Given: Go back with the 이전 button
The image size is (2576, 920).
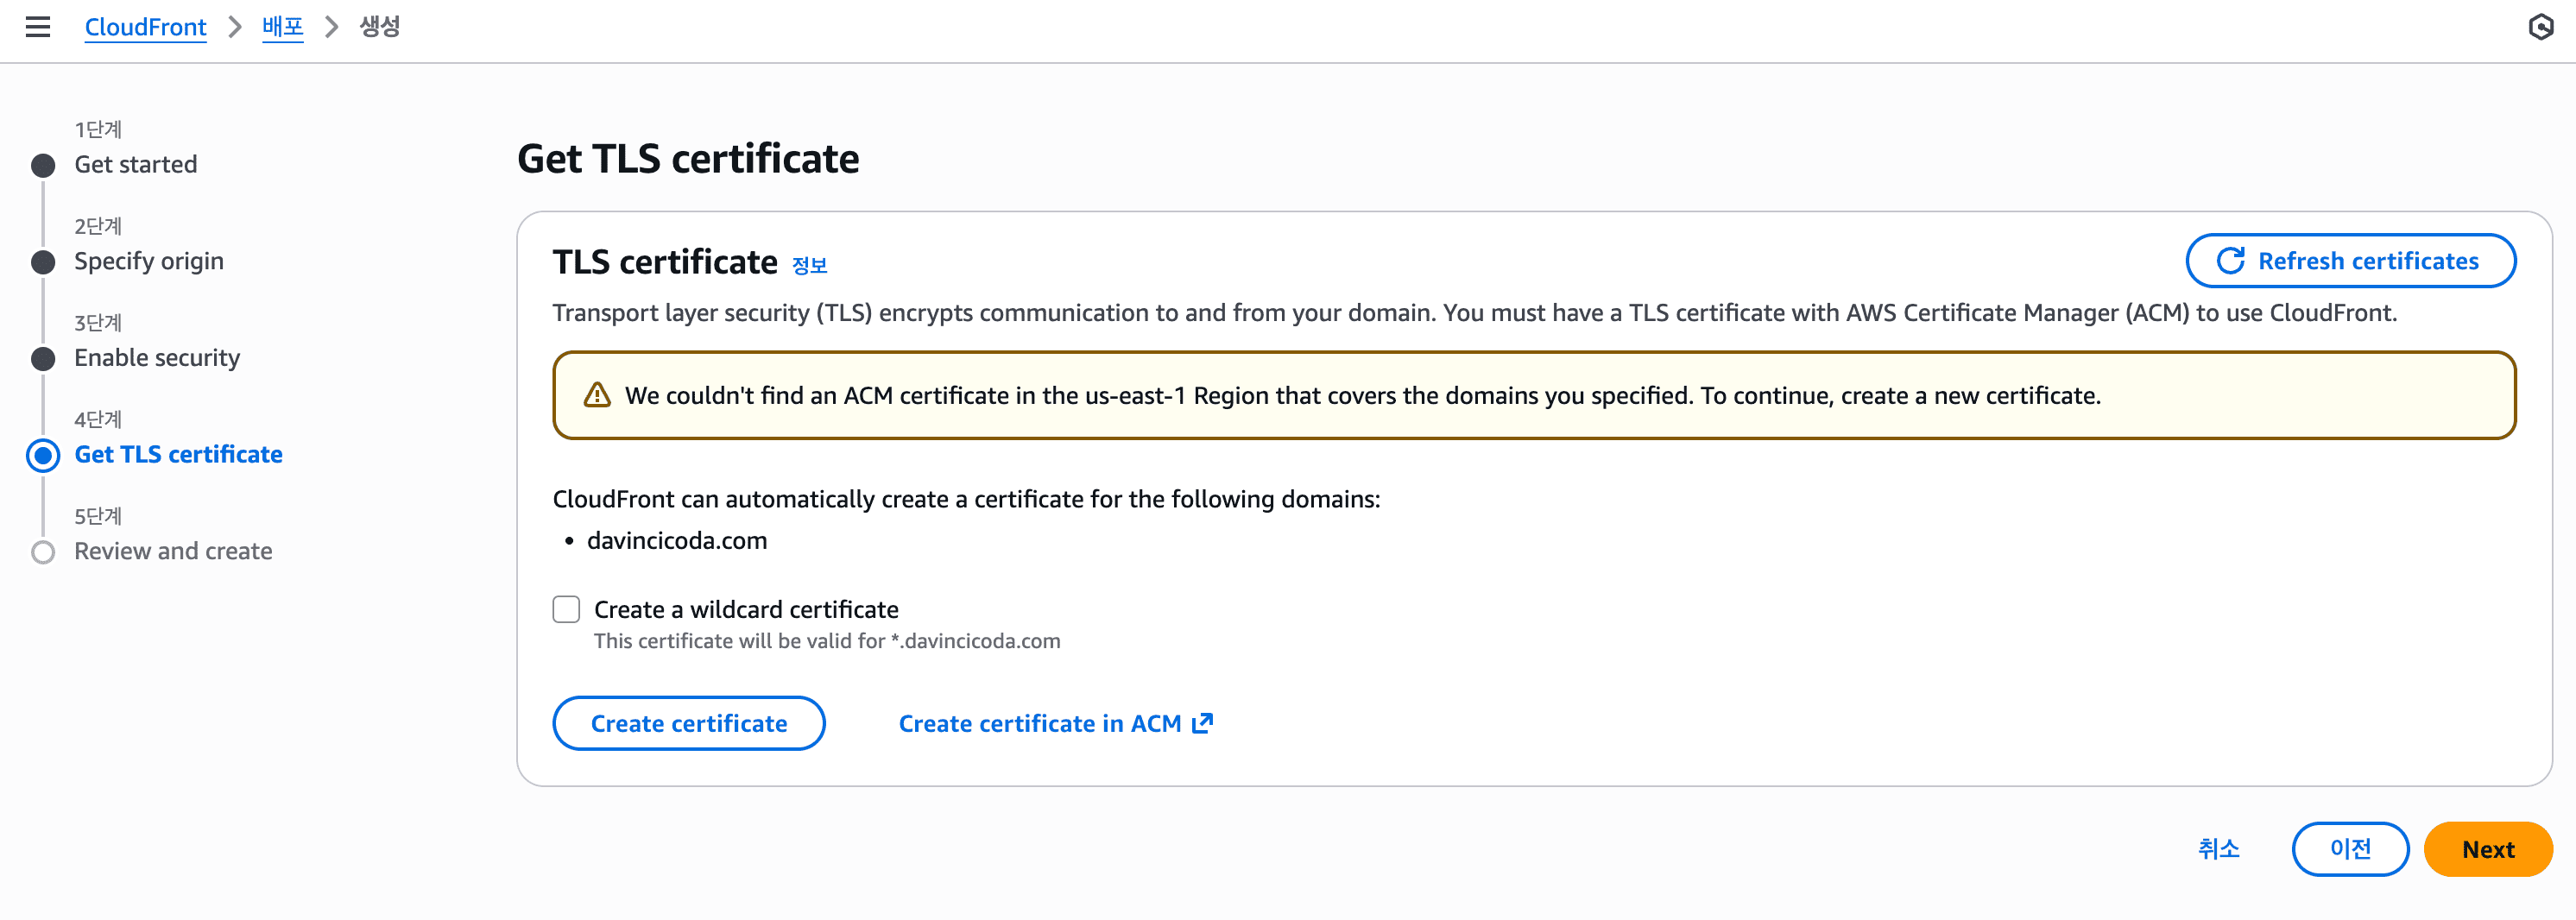Looking at the screenshot, I should click(x=2349, y=849).
